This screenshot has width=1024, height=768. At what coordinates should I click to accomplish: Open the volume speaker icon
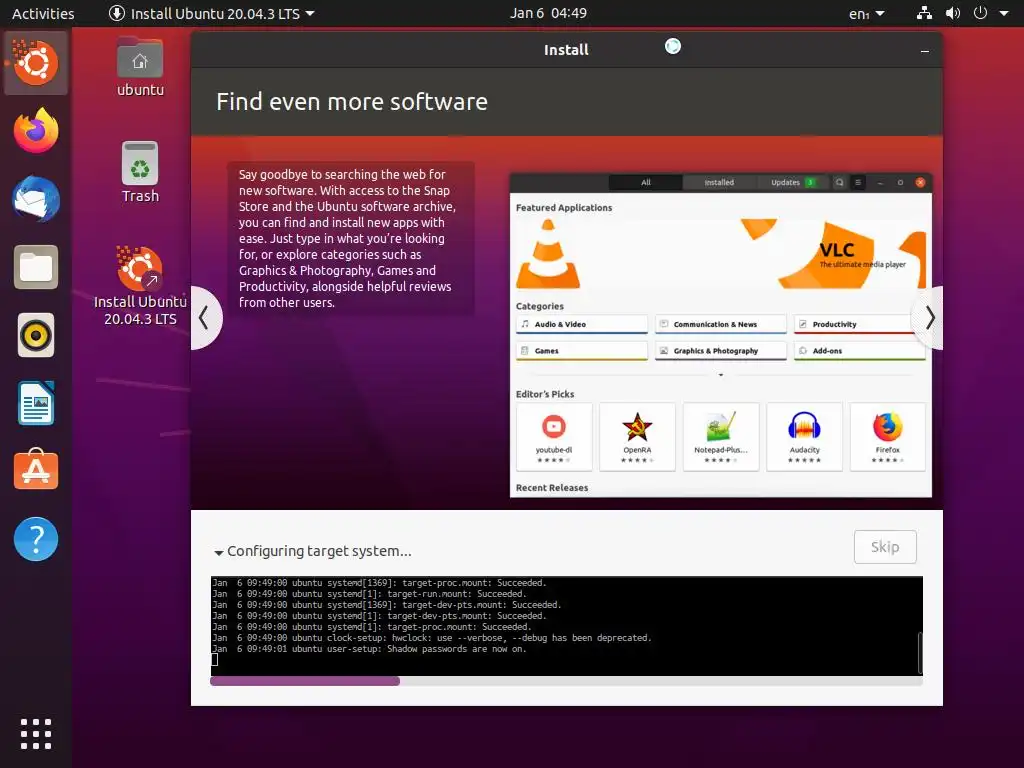coord(953,13)
